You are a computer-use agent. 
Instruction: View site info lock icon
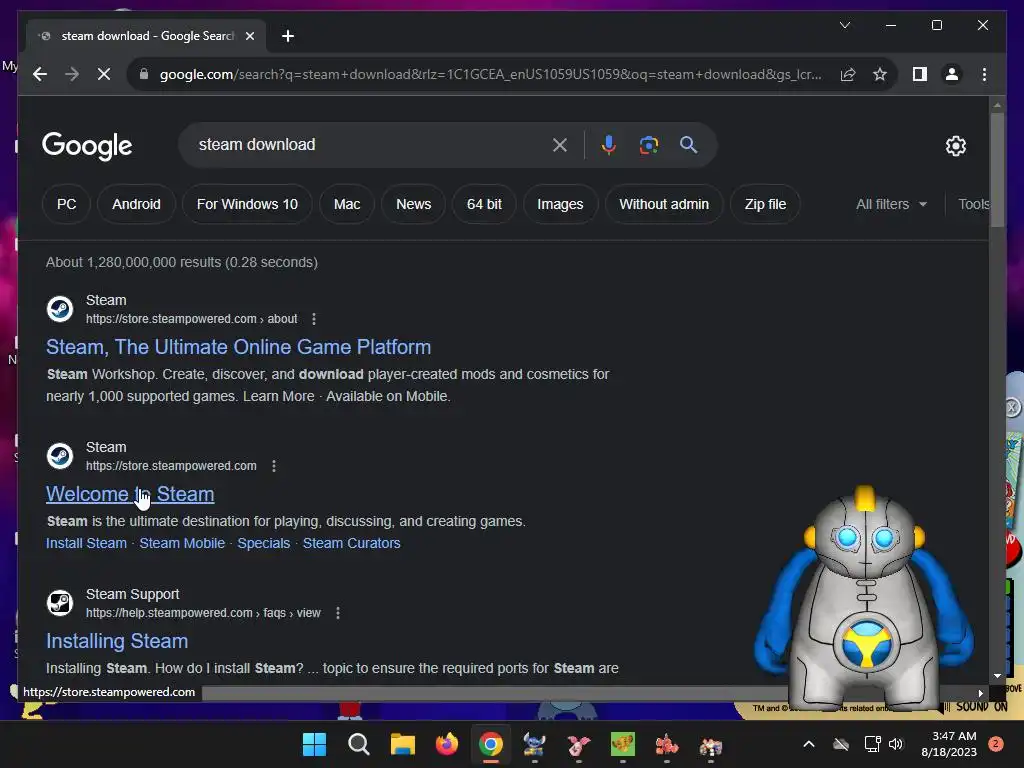click(x=144, y=74)
